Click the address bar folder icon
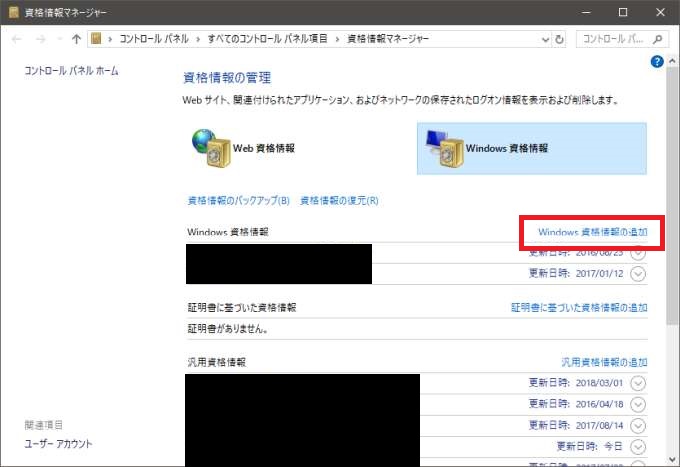 click(96, 39)
